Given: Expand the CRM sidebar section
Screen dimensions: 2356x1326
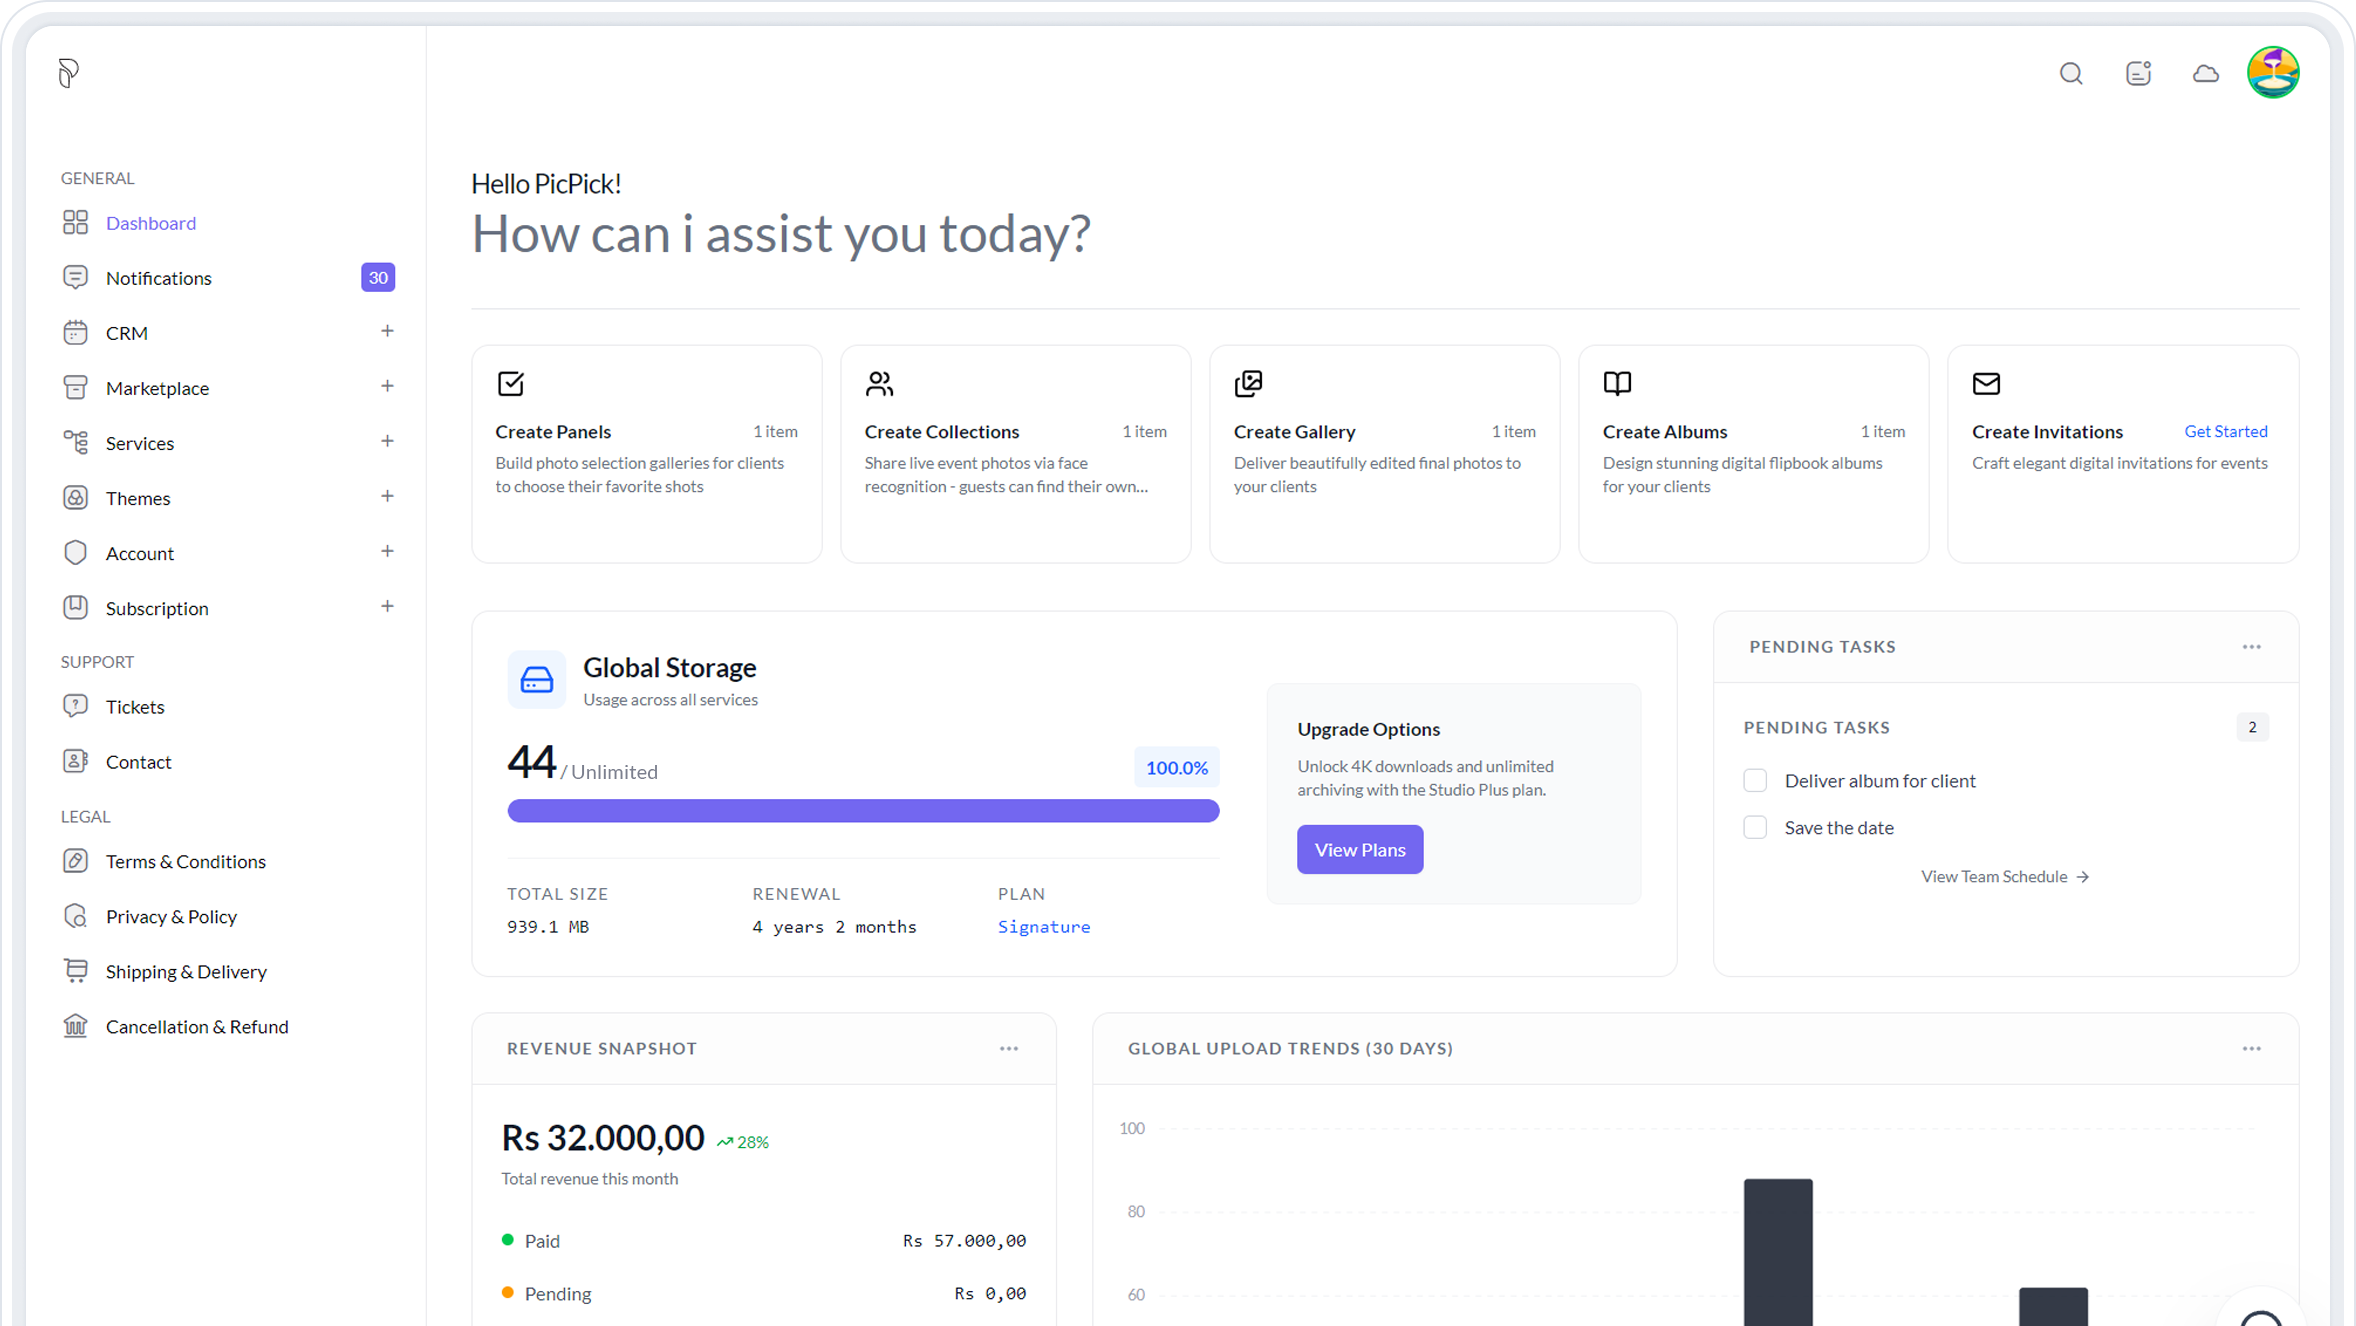Looking at the screenshot, I should tap(387, 331).
